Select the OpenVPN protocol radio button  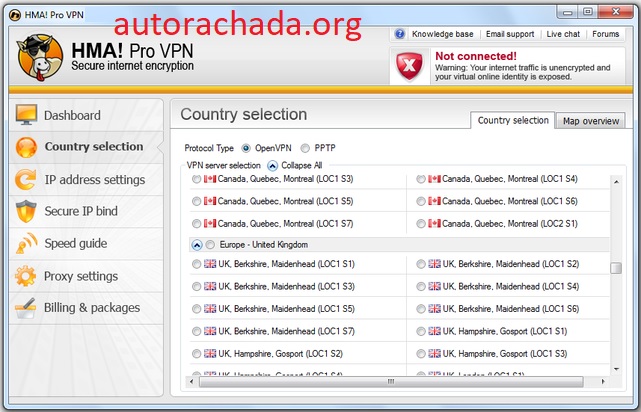click(x=246, y=148)
